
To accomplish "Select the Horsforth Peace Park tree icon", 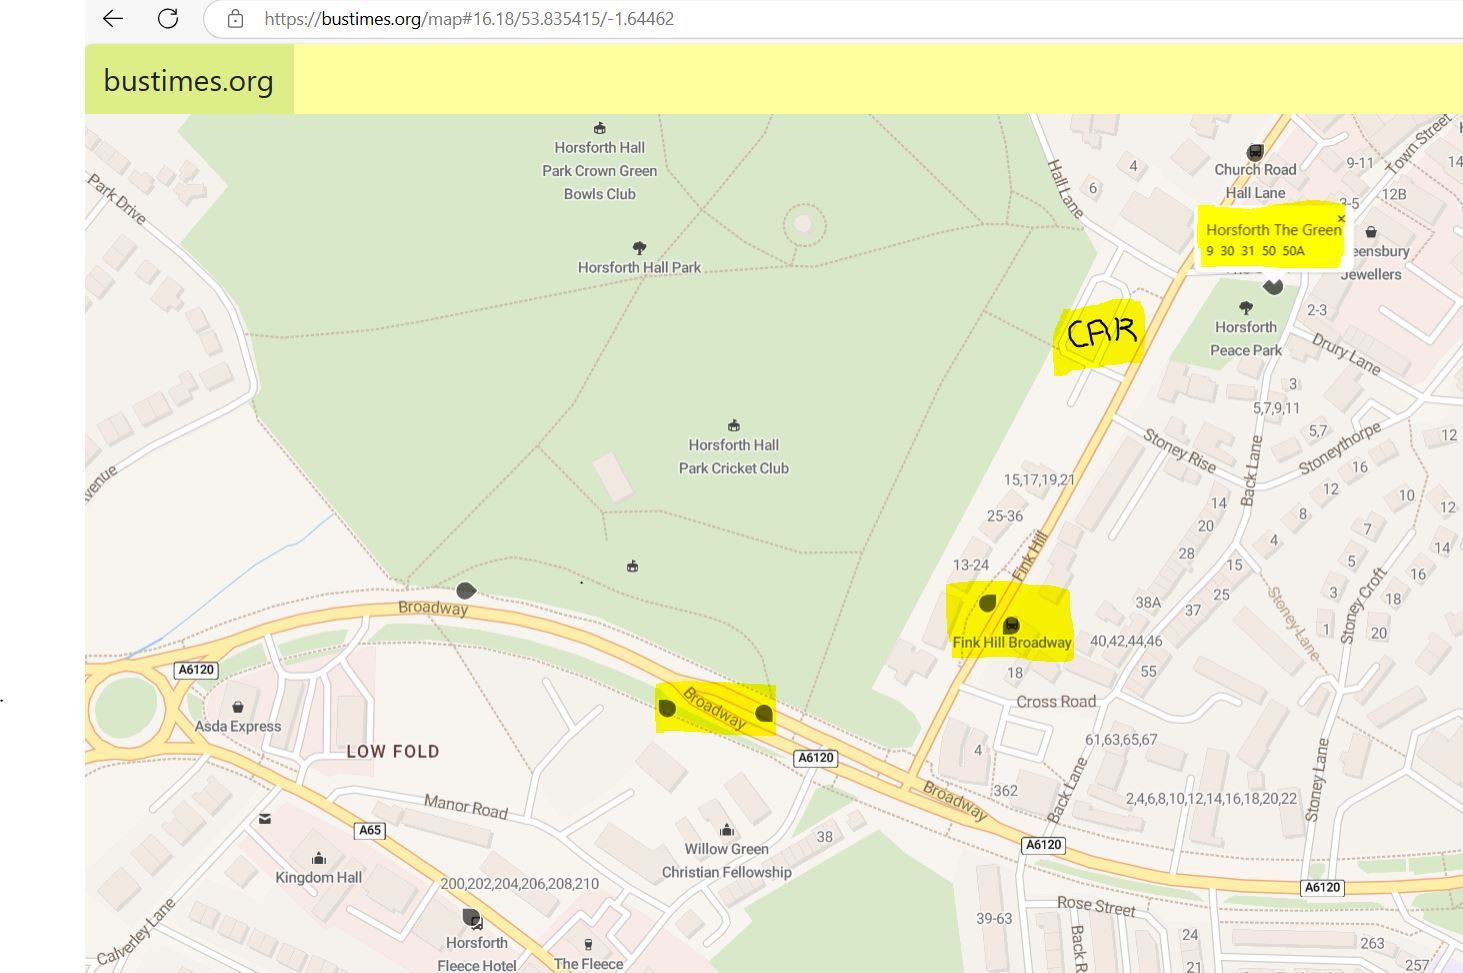I will tap(1245, 308).
